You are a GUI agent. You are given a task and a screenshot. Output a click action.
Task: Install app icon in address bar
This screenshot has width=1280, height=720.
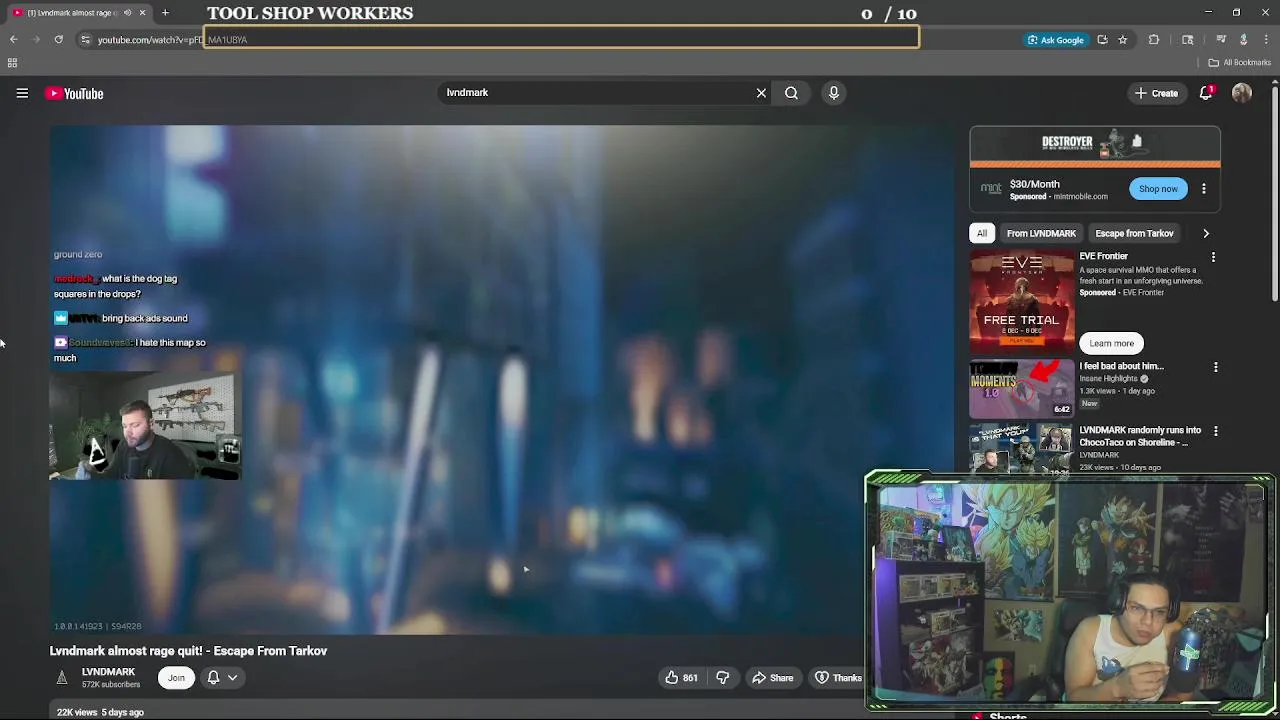pyautogui.click(x=1102, y=39)
